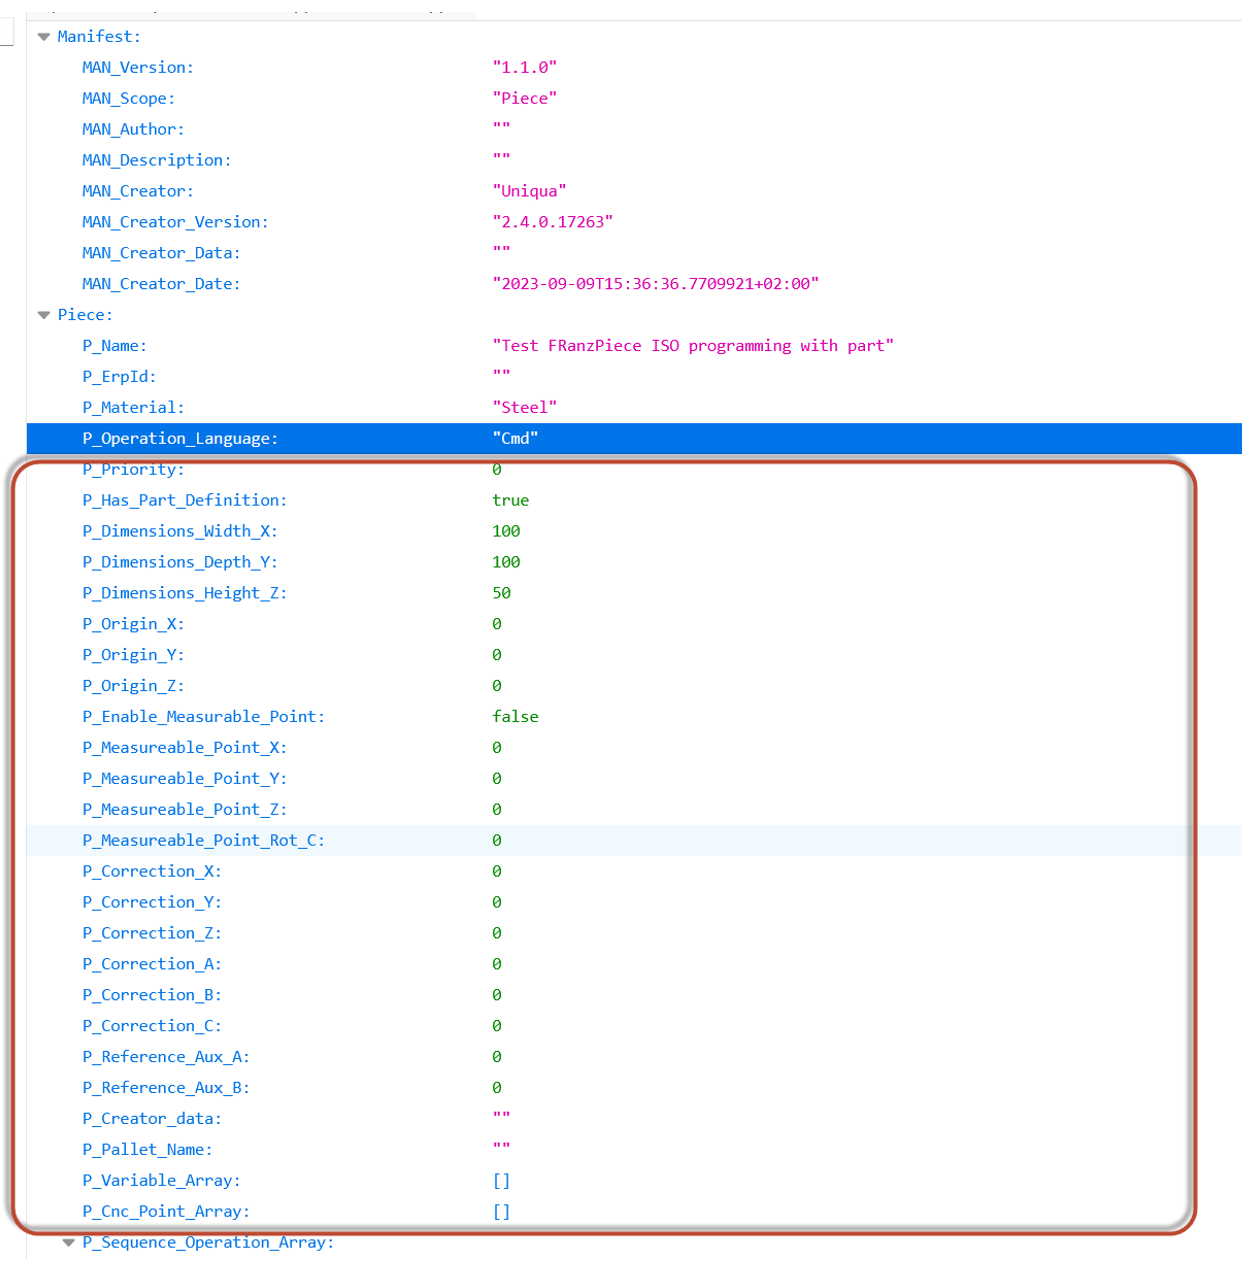Viewport: 1242px width, 1264px height.
Task: Collapse the P_Sequence_Operation_Array node
Action: (69, 1243)
